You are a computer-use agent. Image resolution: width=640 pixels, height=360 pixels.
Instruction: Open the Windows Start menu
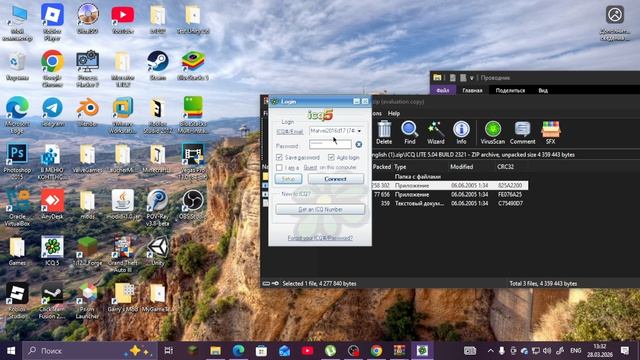[11, 351]
